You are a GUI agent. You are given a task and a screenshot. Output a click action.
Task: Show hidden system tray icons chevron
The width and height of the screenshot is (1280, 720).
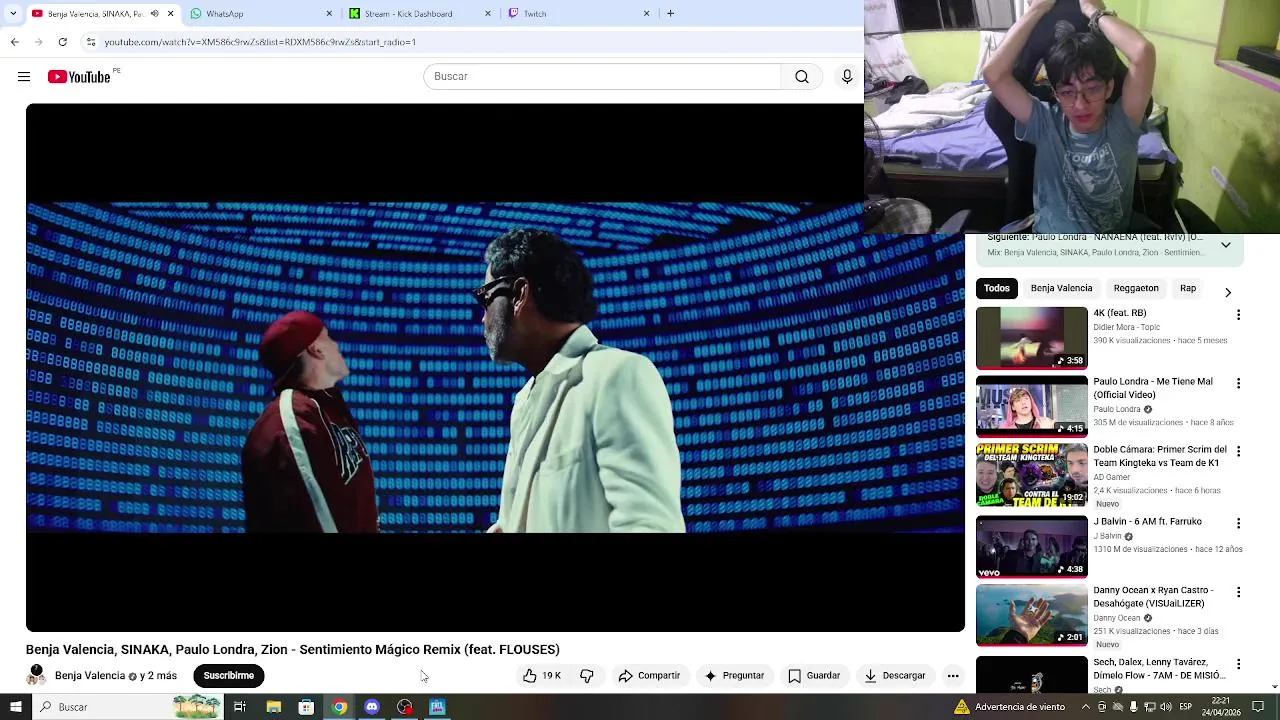pos(1086,707)
